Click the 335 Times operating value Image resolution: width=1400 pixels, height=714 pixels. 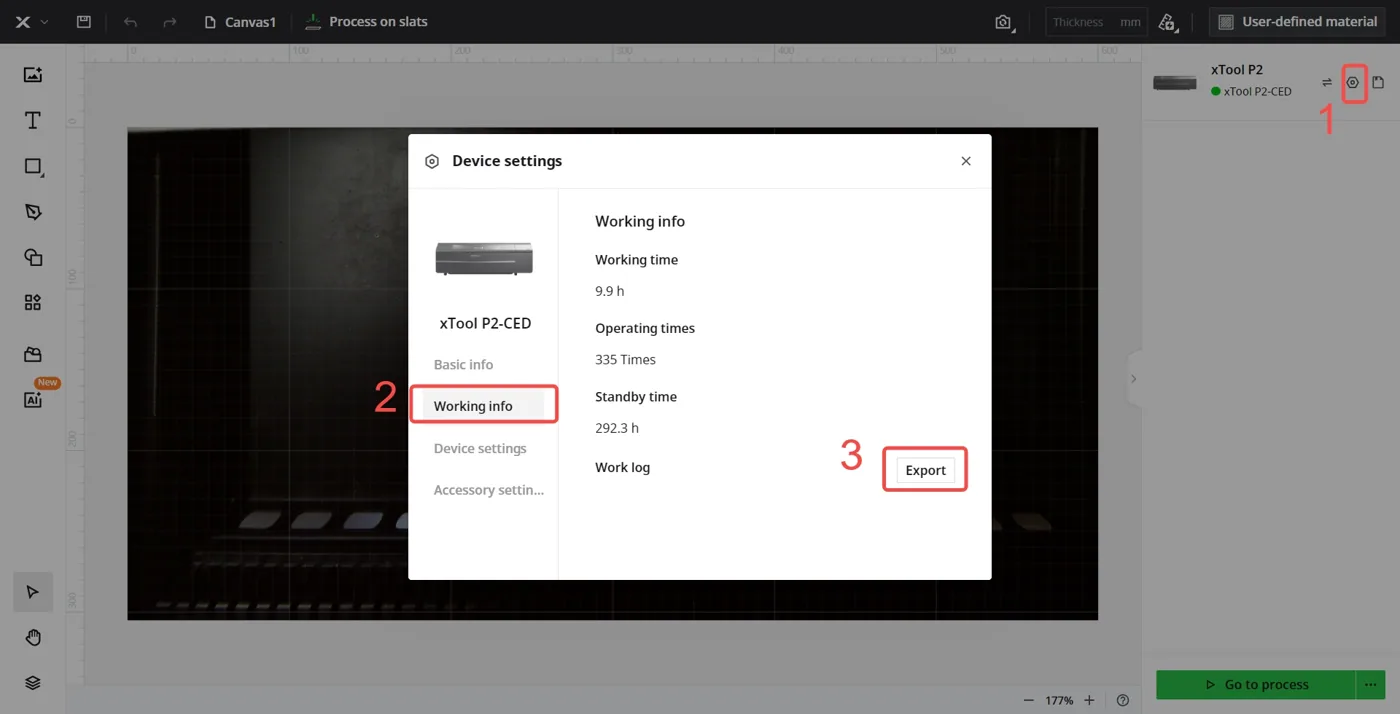click(x=625, y=360)
